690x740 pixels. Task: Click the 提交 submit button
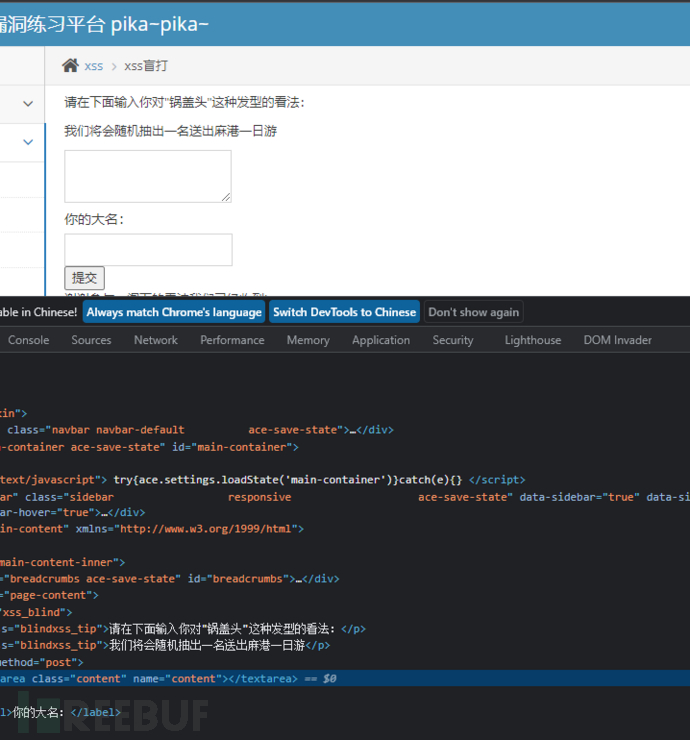[x=84, y=278]
